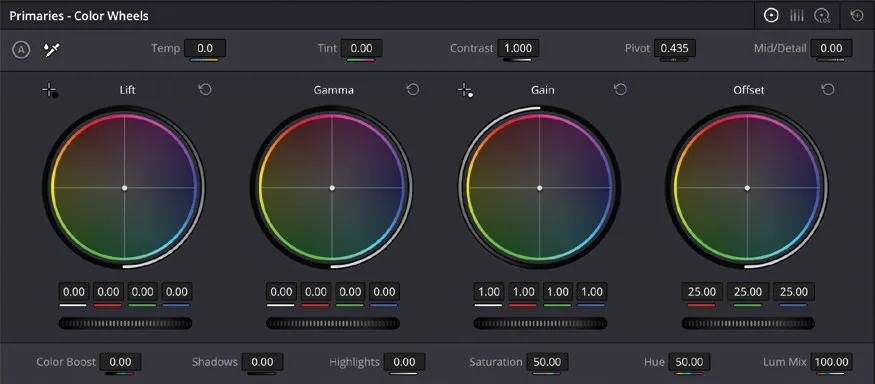The image size is (875, 384).
Task: Click the Lift color wheel center point
Action: (x=124, y=188)
